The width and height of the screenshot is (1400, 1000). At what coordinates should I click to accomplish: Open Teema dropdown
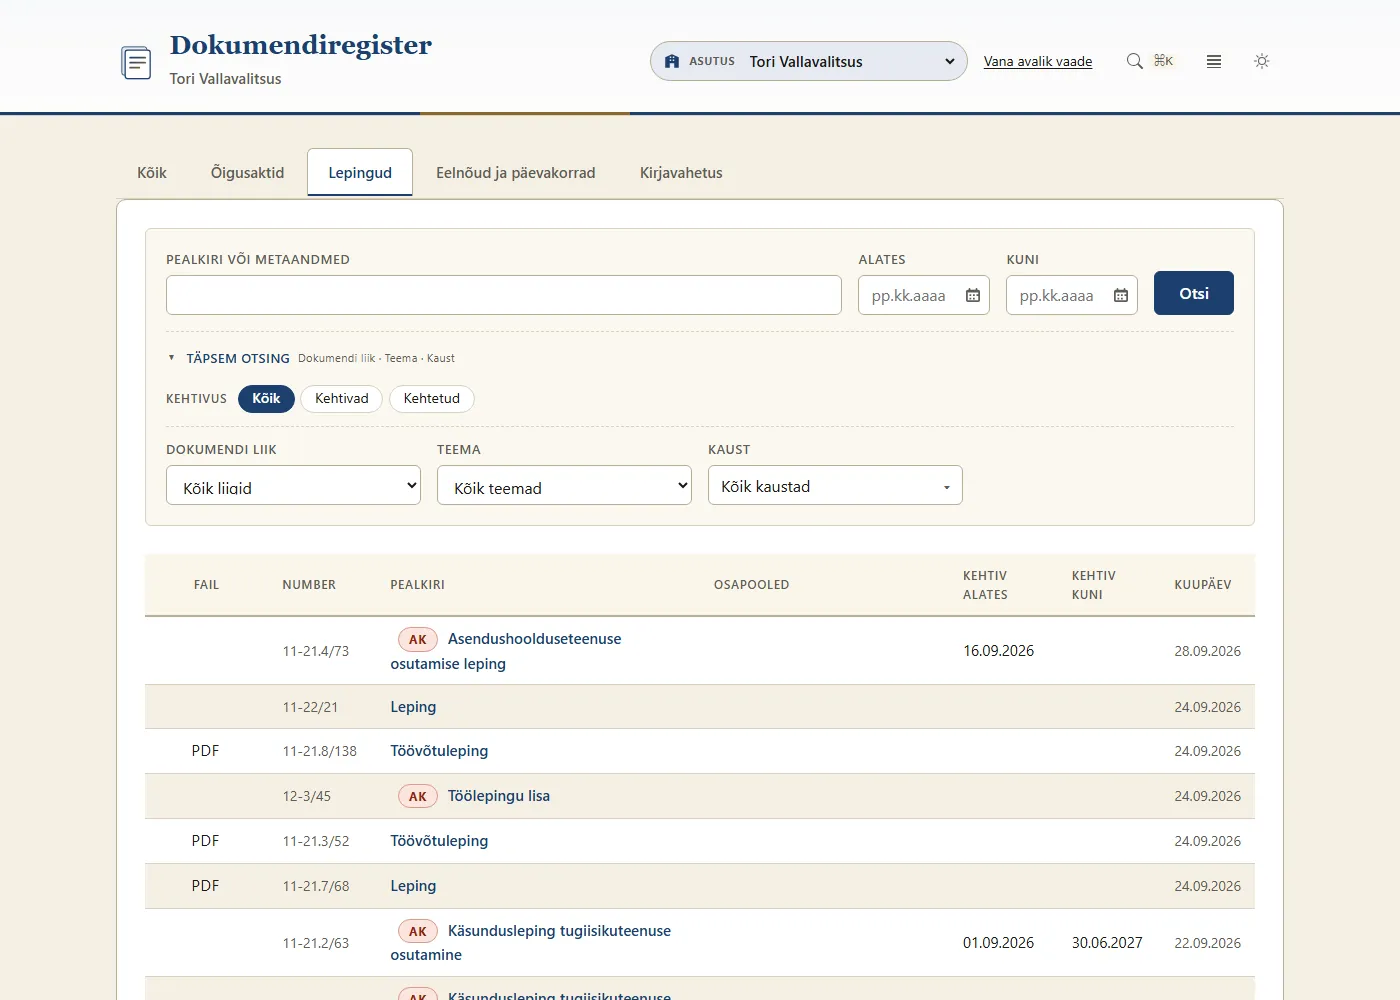click(x=564, y=485)
